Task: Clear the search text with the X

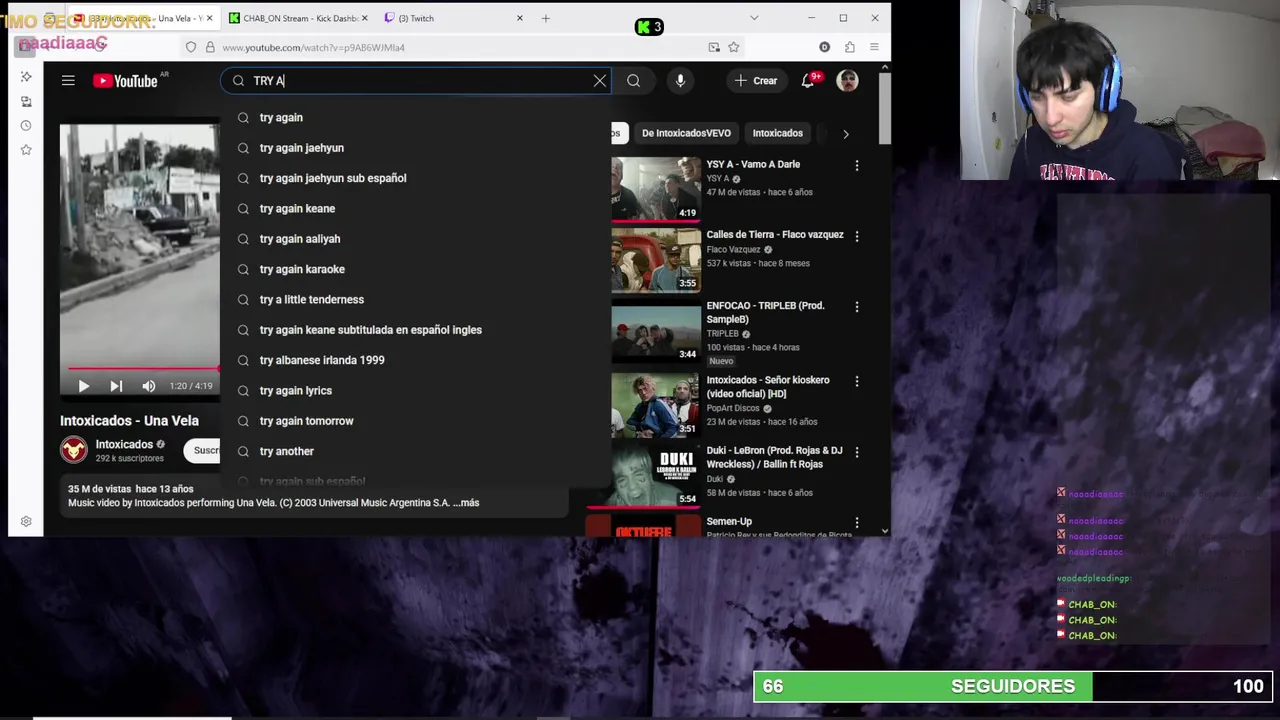Action: click(x=600, y=81)
